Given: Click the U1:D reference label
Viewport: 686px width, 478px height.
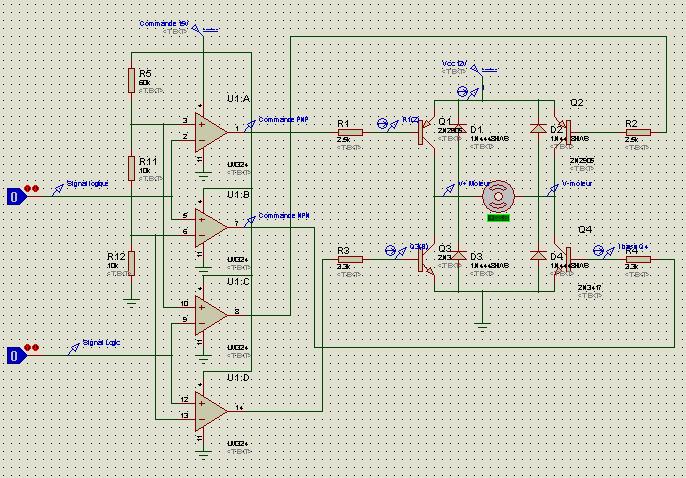Looking at the screenshot, I should click(x=238, y=378).
